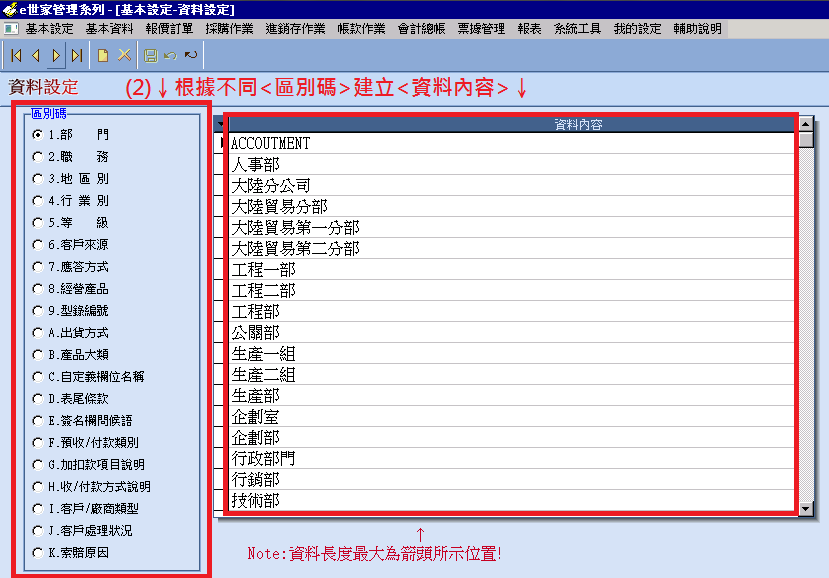Image resolution: width=829 pixels, height=578 pixels.
Task: Go to the next record
Action: [56, 55]
